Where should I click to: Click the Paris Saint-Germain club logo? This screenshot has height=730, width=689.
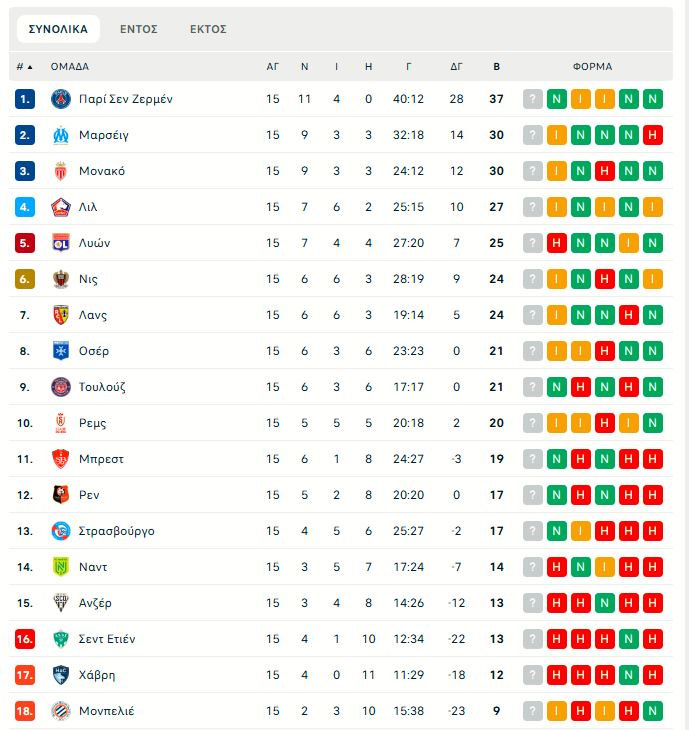pos(60,99)
